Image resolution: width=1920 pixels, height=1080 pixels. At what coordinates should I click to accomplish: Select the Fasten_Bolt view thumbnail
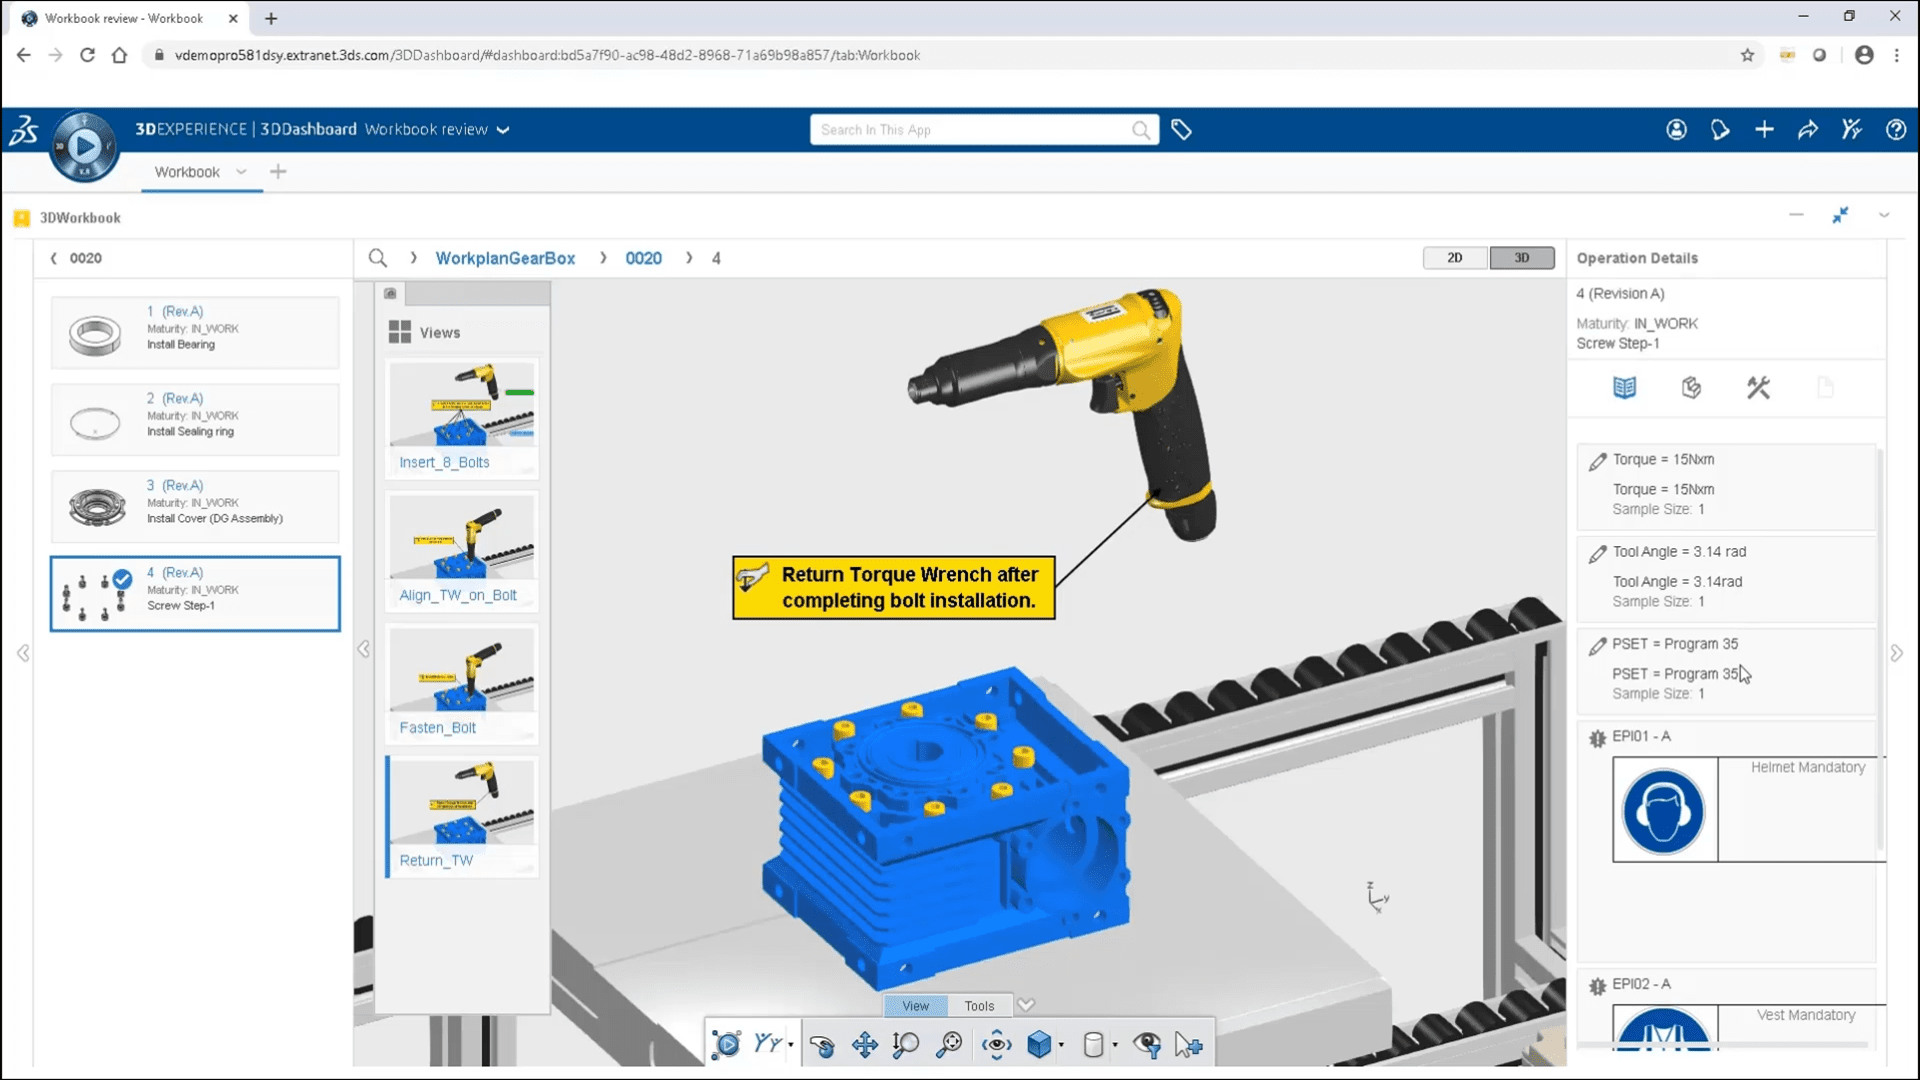click(x=462, y=673)
